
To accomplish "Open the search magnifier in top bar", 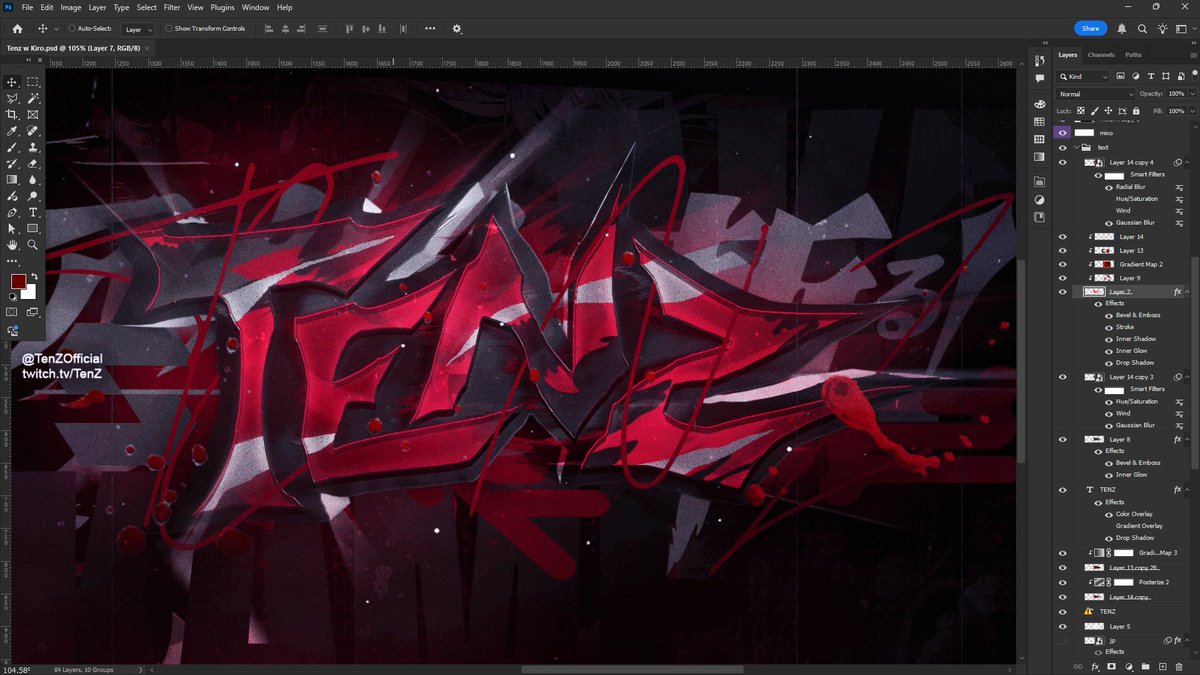I will (1142, 29).
